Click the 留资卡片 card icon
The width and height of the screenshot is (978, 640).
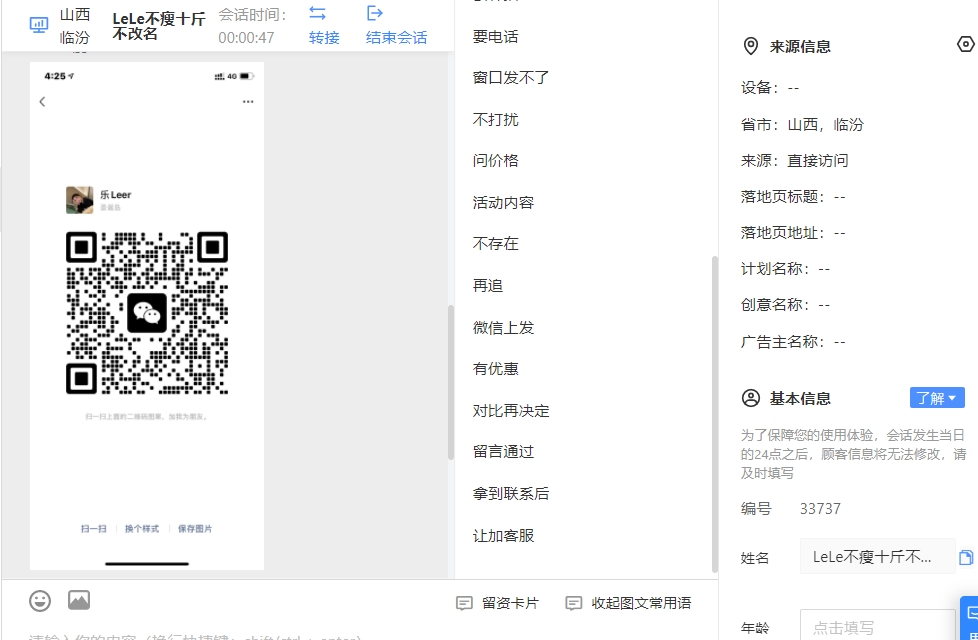point(464,603)
